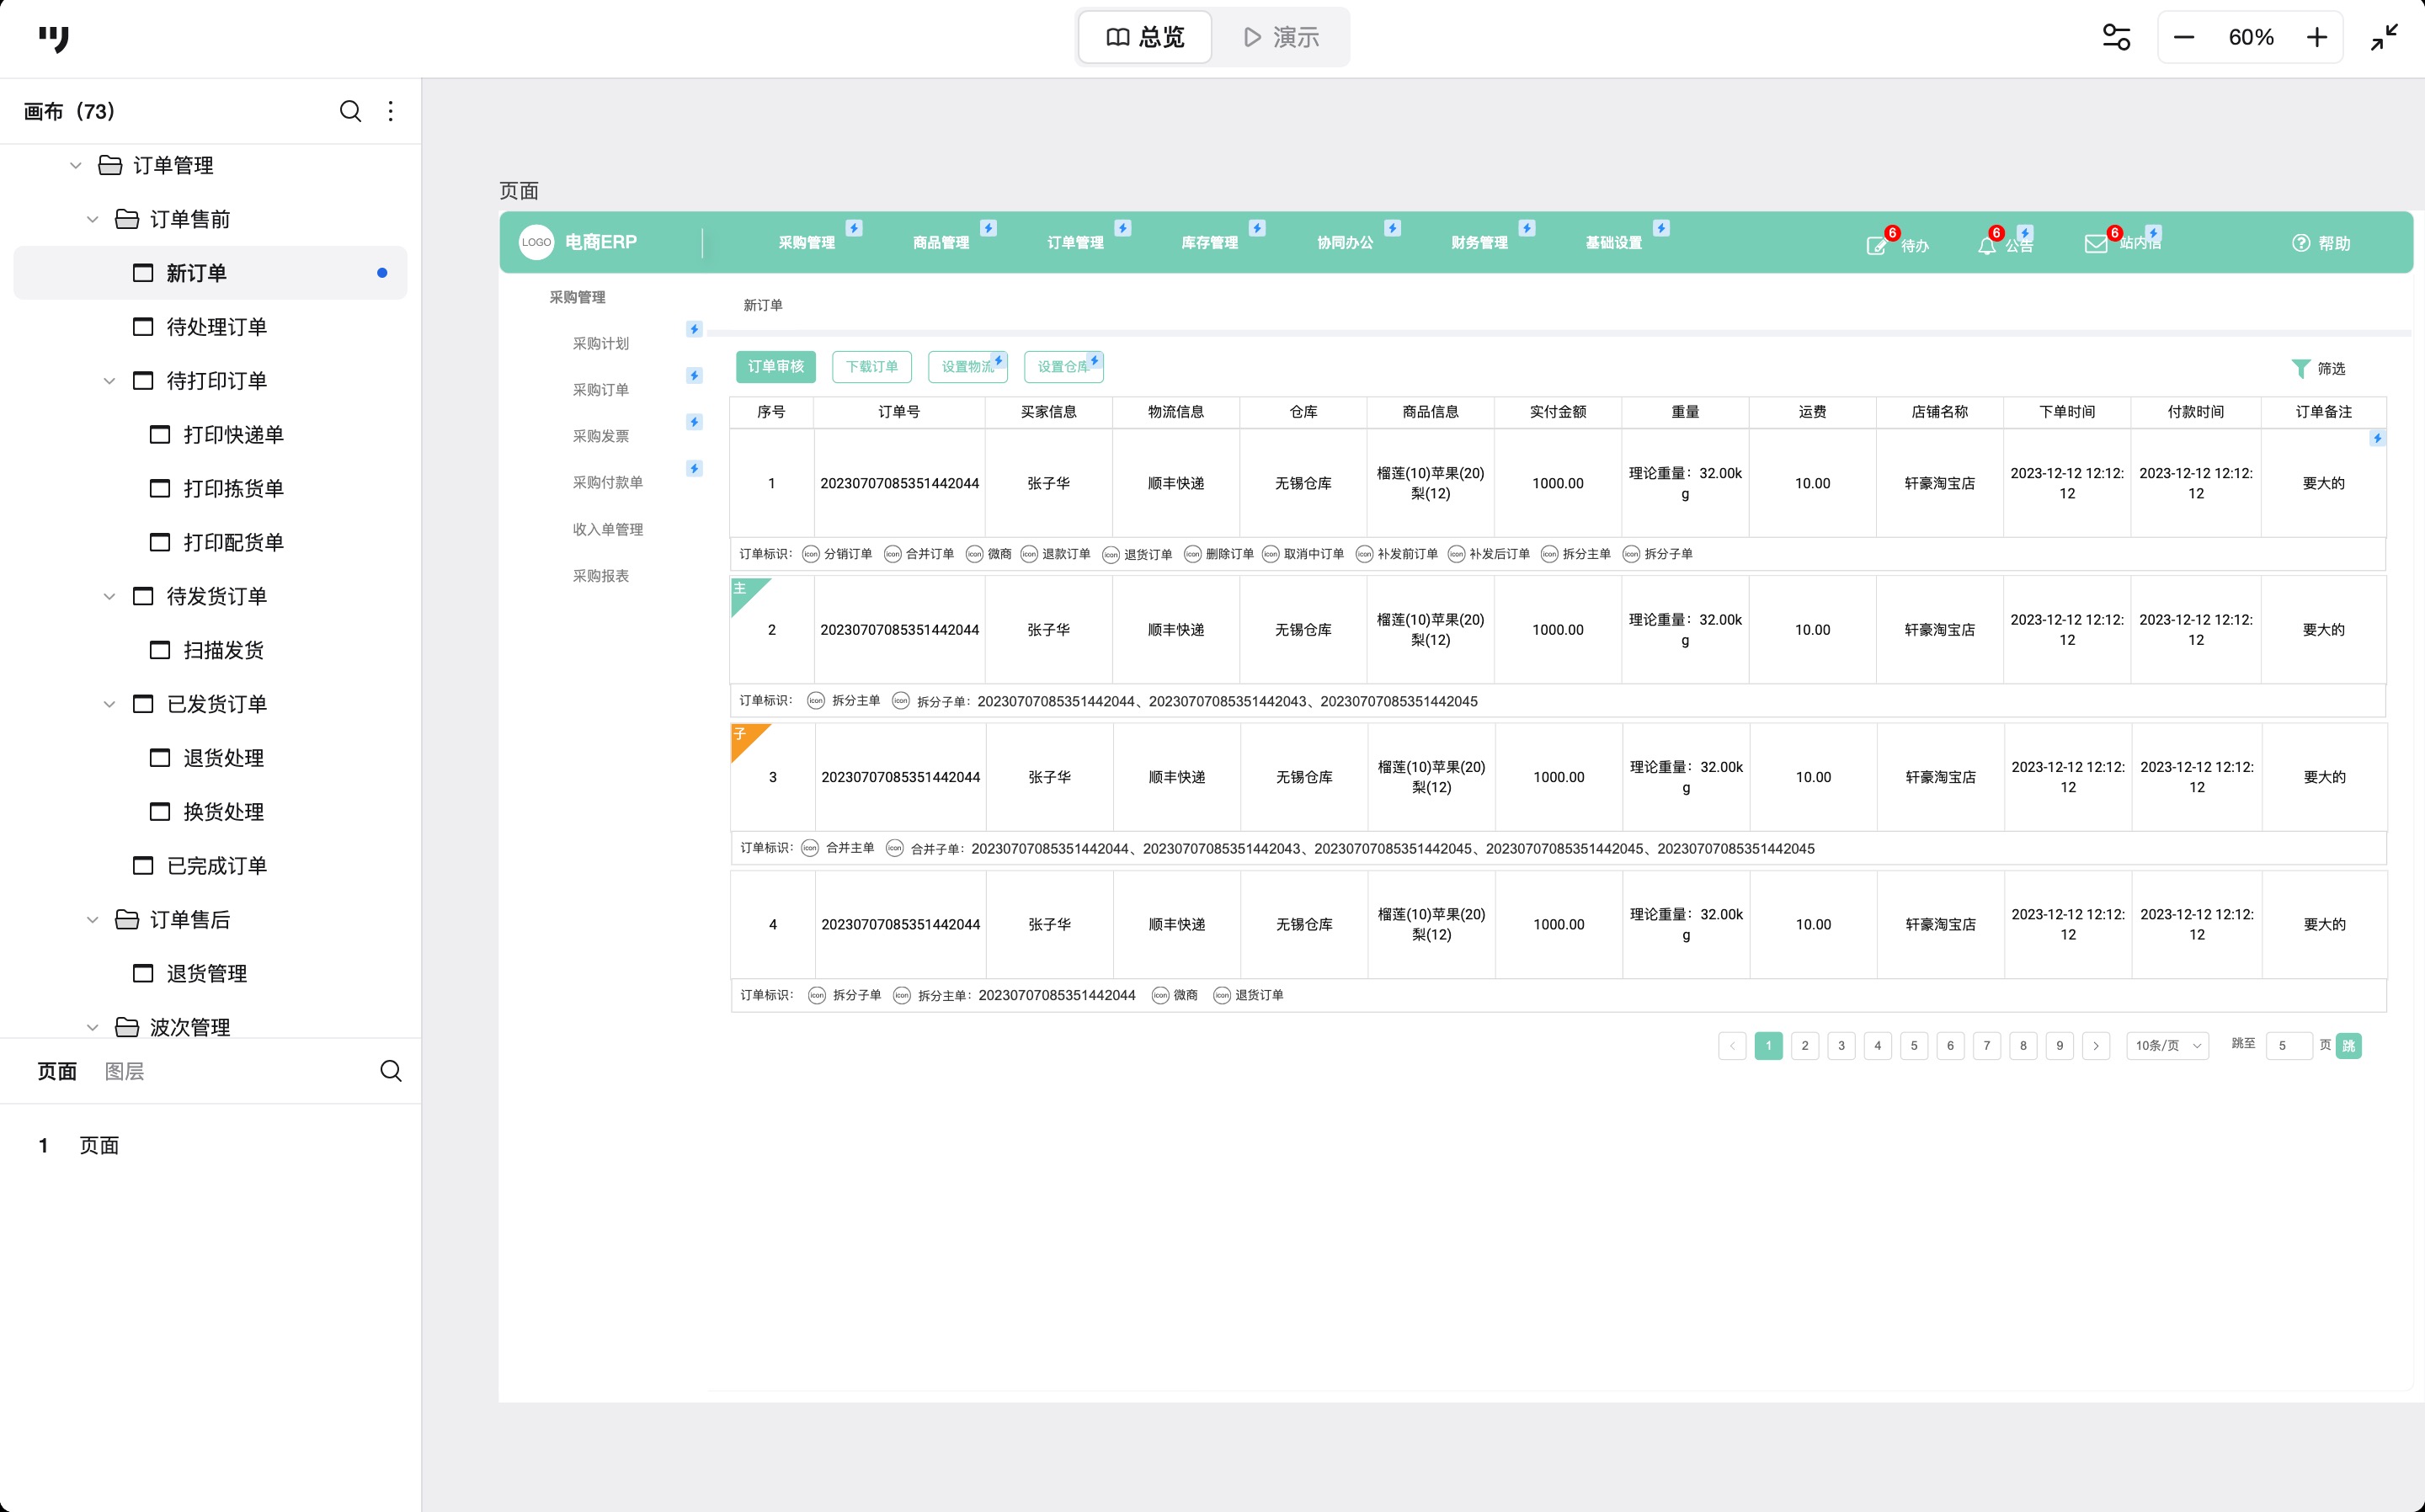Open the 10条/页 page size dropdown
Screen dimensions: 2425x1512
(x=2167, y=1045)
